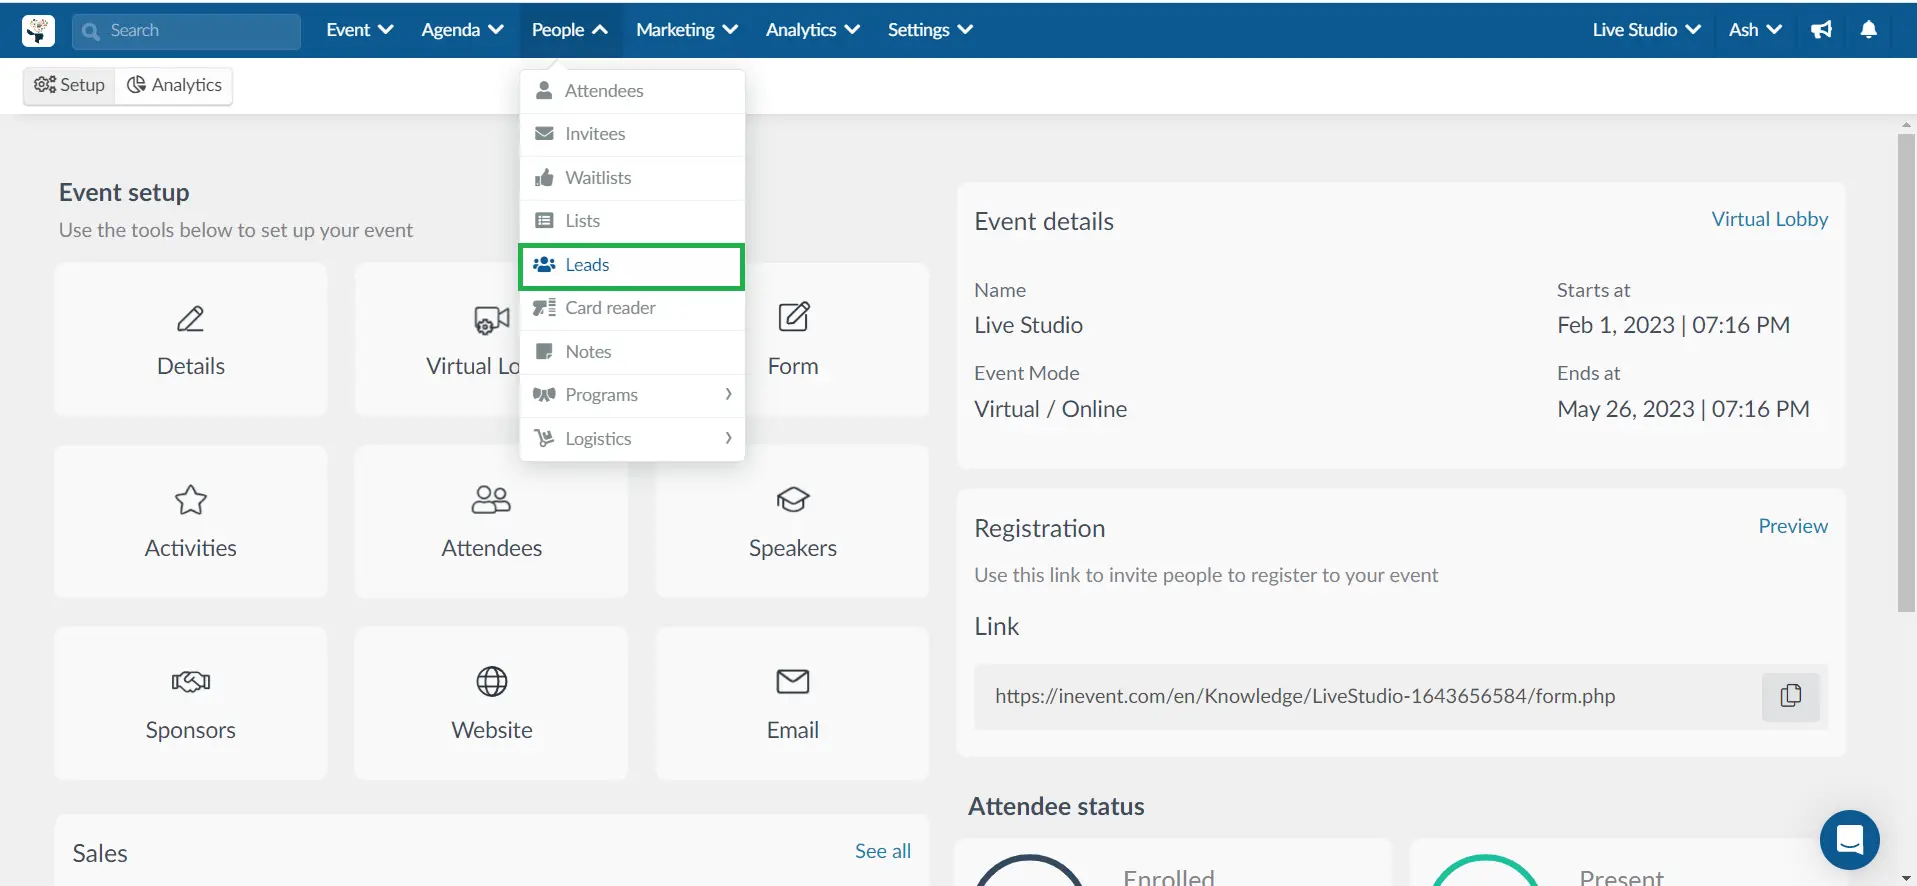The width and height of the screenshot is (1917, 886).
Task: Click the Activities star icon
Action: tap(191, 500)
